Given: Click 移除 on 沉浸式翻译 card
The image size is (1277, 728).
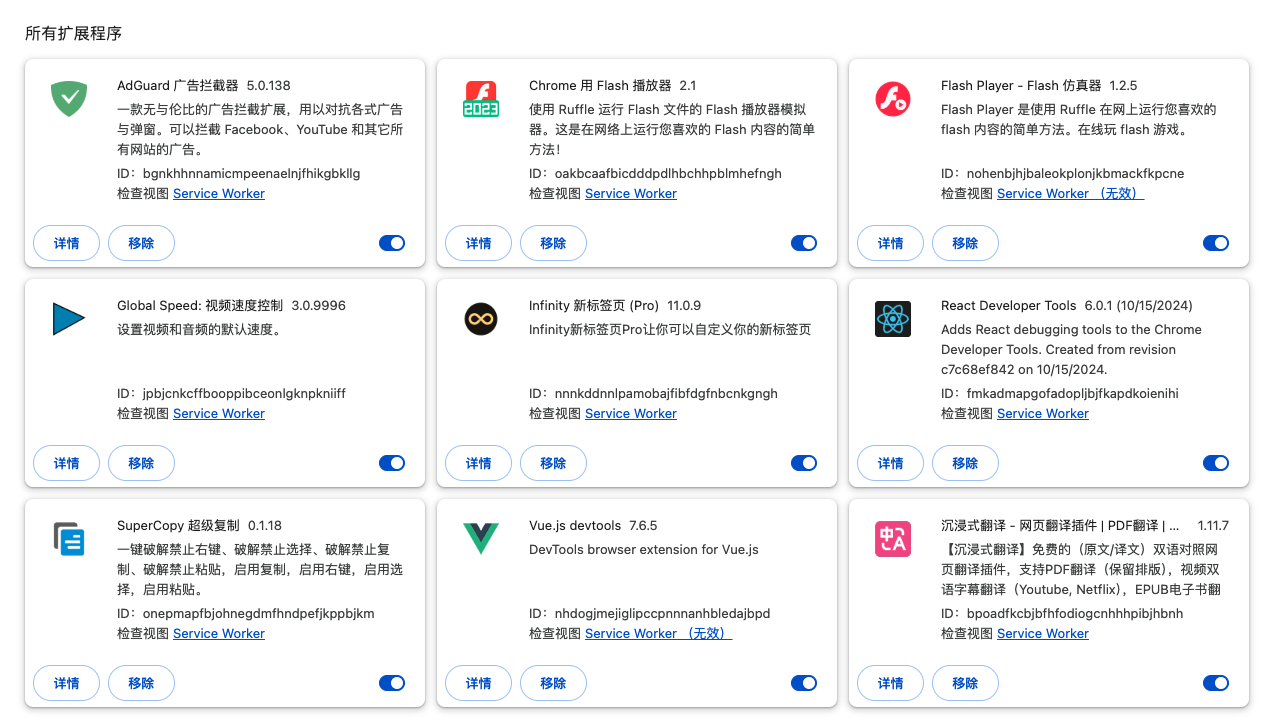Looking at the screenshot, I should click(965, 683).
